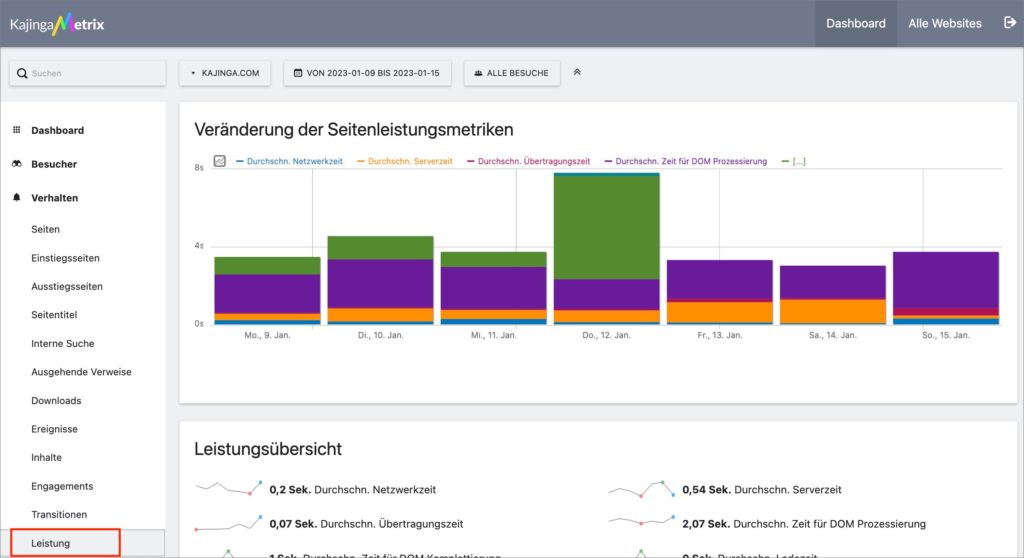The height and width of the screenshot is (558, 1024).
Task: Toggle Zeit für DOM Prozessierung legend series
Action: pyautogui.click(x=686, y=161)
